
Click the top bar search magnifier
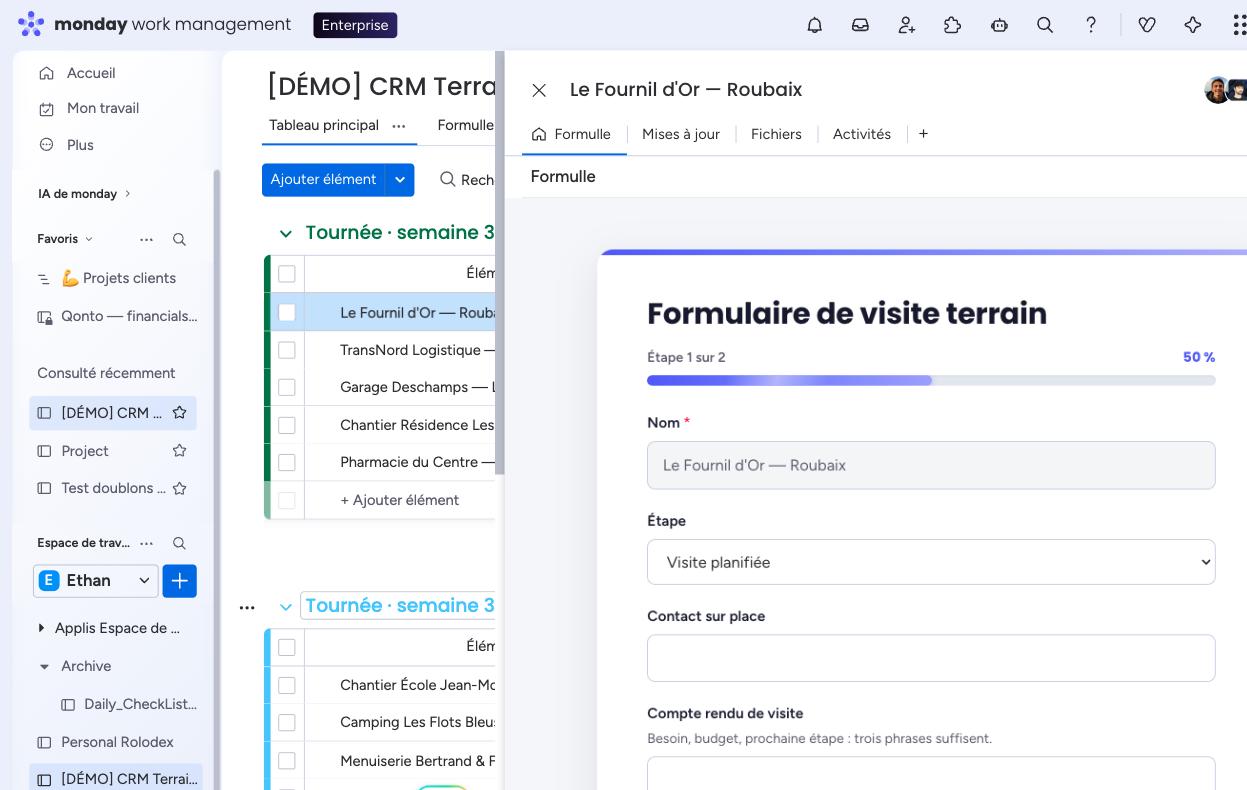(x=1045, y=25)
